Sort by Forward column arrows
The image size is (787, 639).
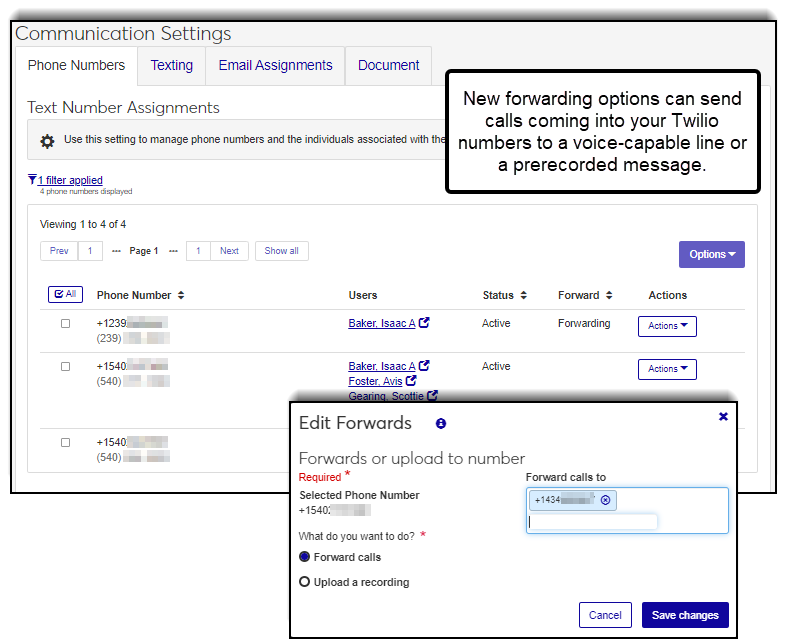pos(609,295)
